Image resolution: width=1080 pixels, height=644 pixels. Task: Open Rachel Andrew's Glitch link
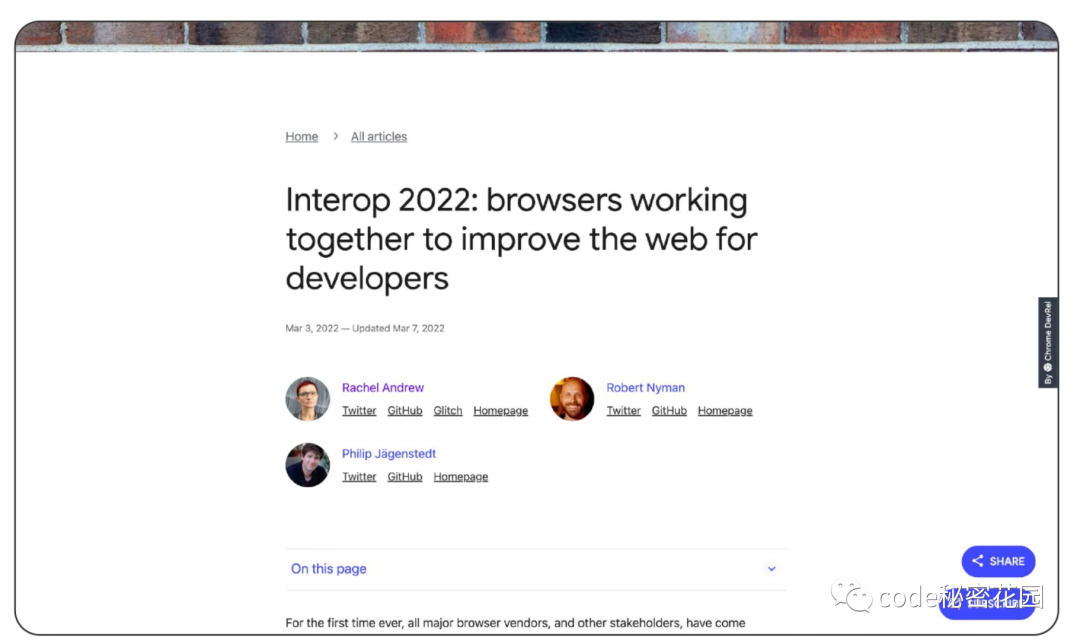click(x=448, y=411)
